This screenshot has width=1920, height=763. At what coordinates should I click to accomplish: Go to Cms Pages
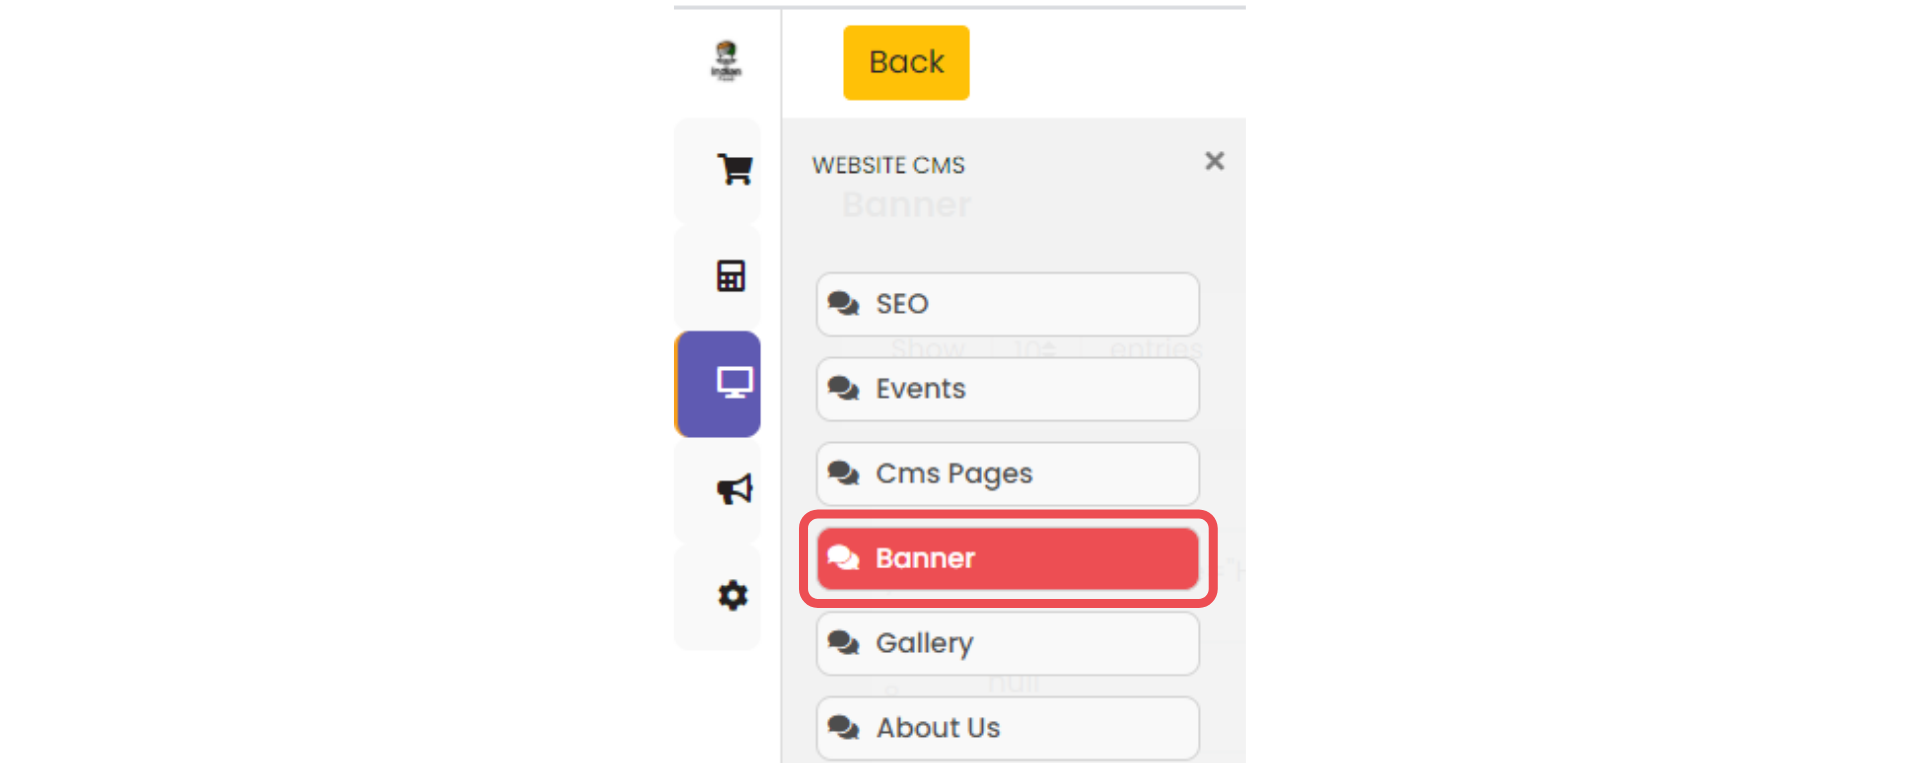pos(1008,474)
